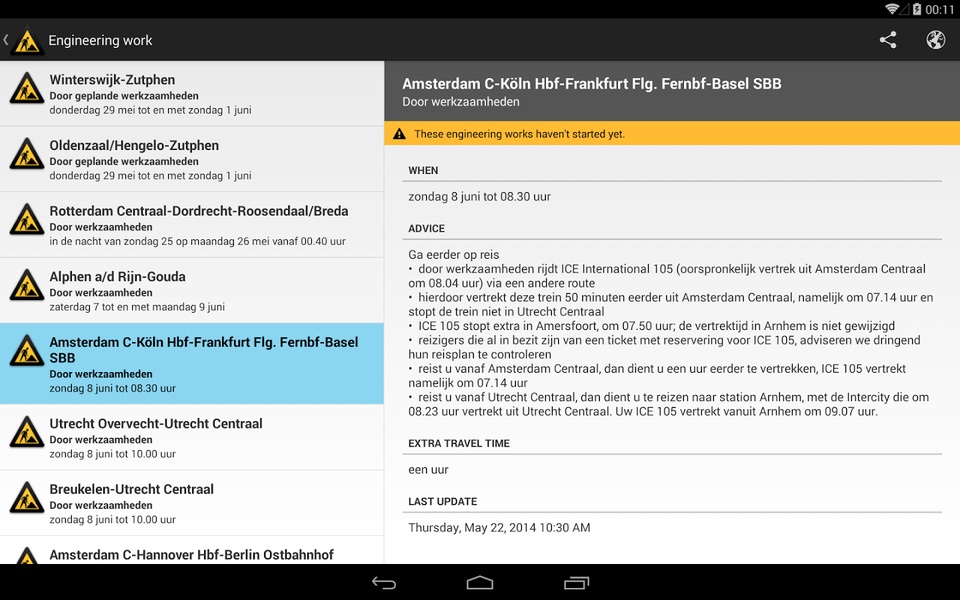Image resolution: width=960 pixels, height=600 pixels.
Task: Open the globe web icon
Action: click(936, 40)
